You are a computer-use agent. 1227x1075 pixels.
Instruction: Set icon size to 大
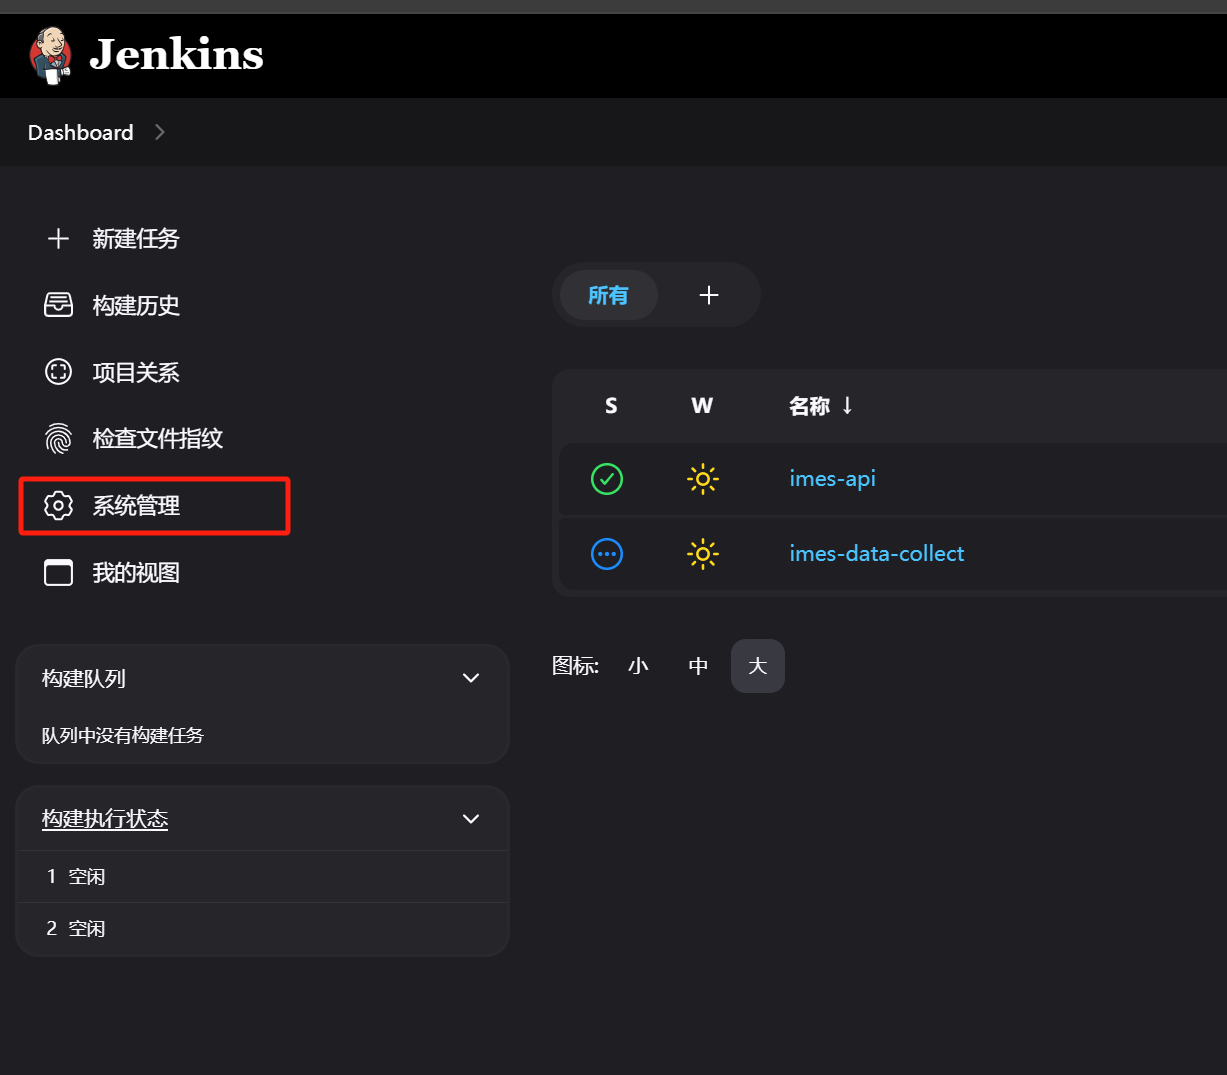point(758,666)
